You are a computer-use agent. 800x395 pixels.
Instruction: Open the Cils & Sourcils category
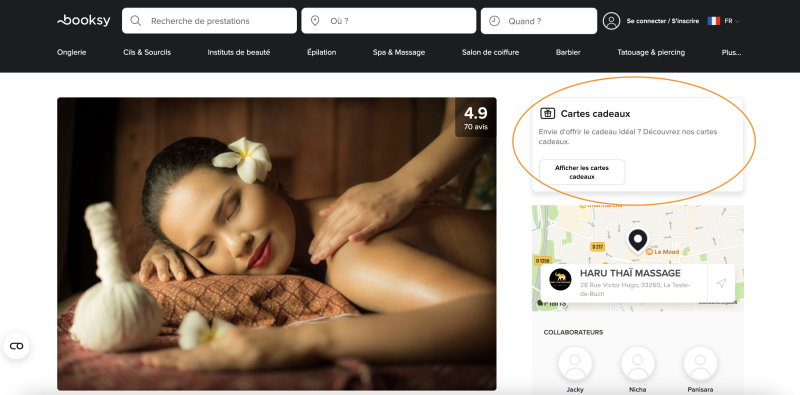(147, 52)
